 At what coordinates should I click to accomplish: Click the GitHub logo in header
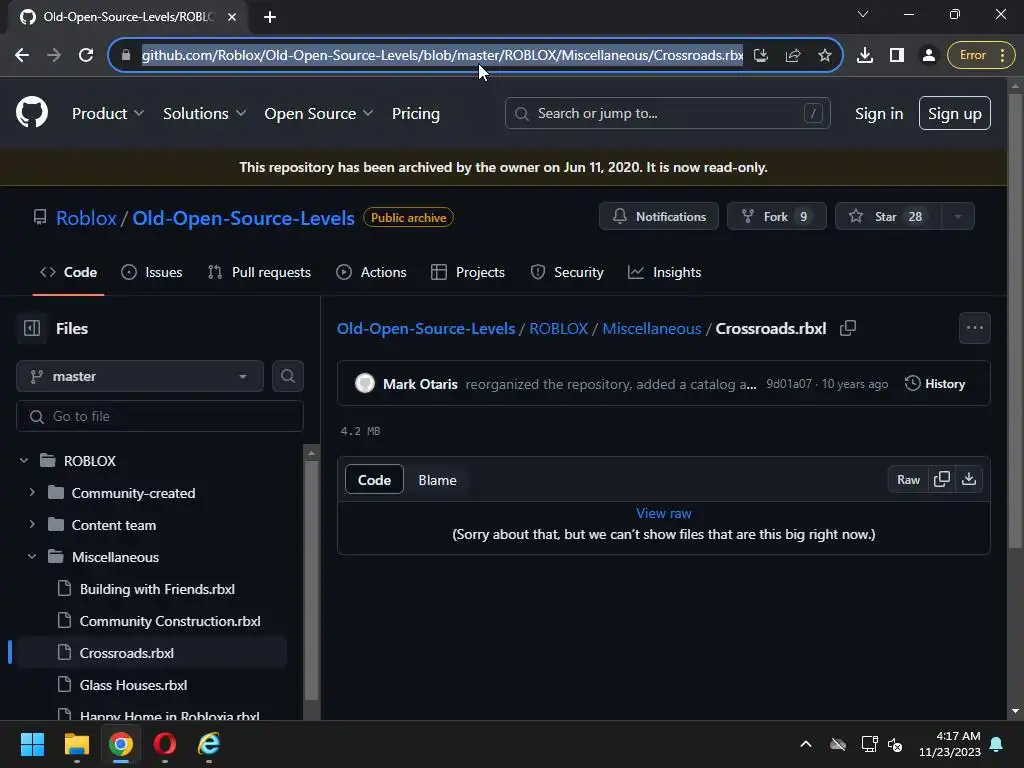[x=31, y=112]
